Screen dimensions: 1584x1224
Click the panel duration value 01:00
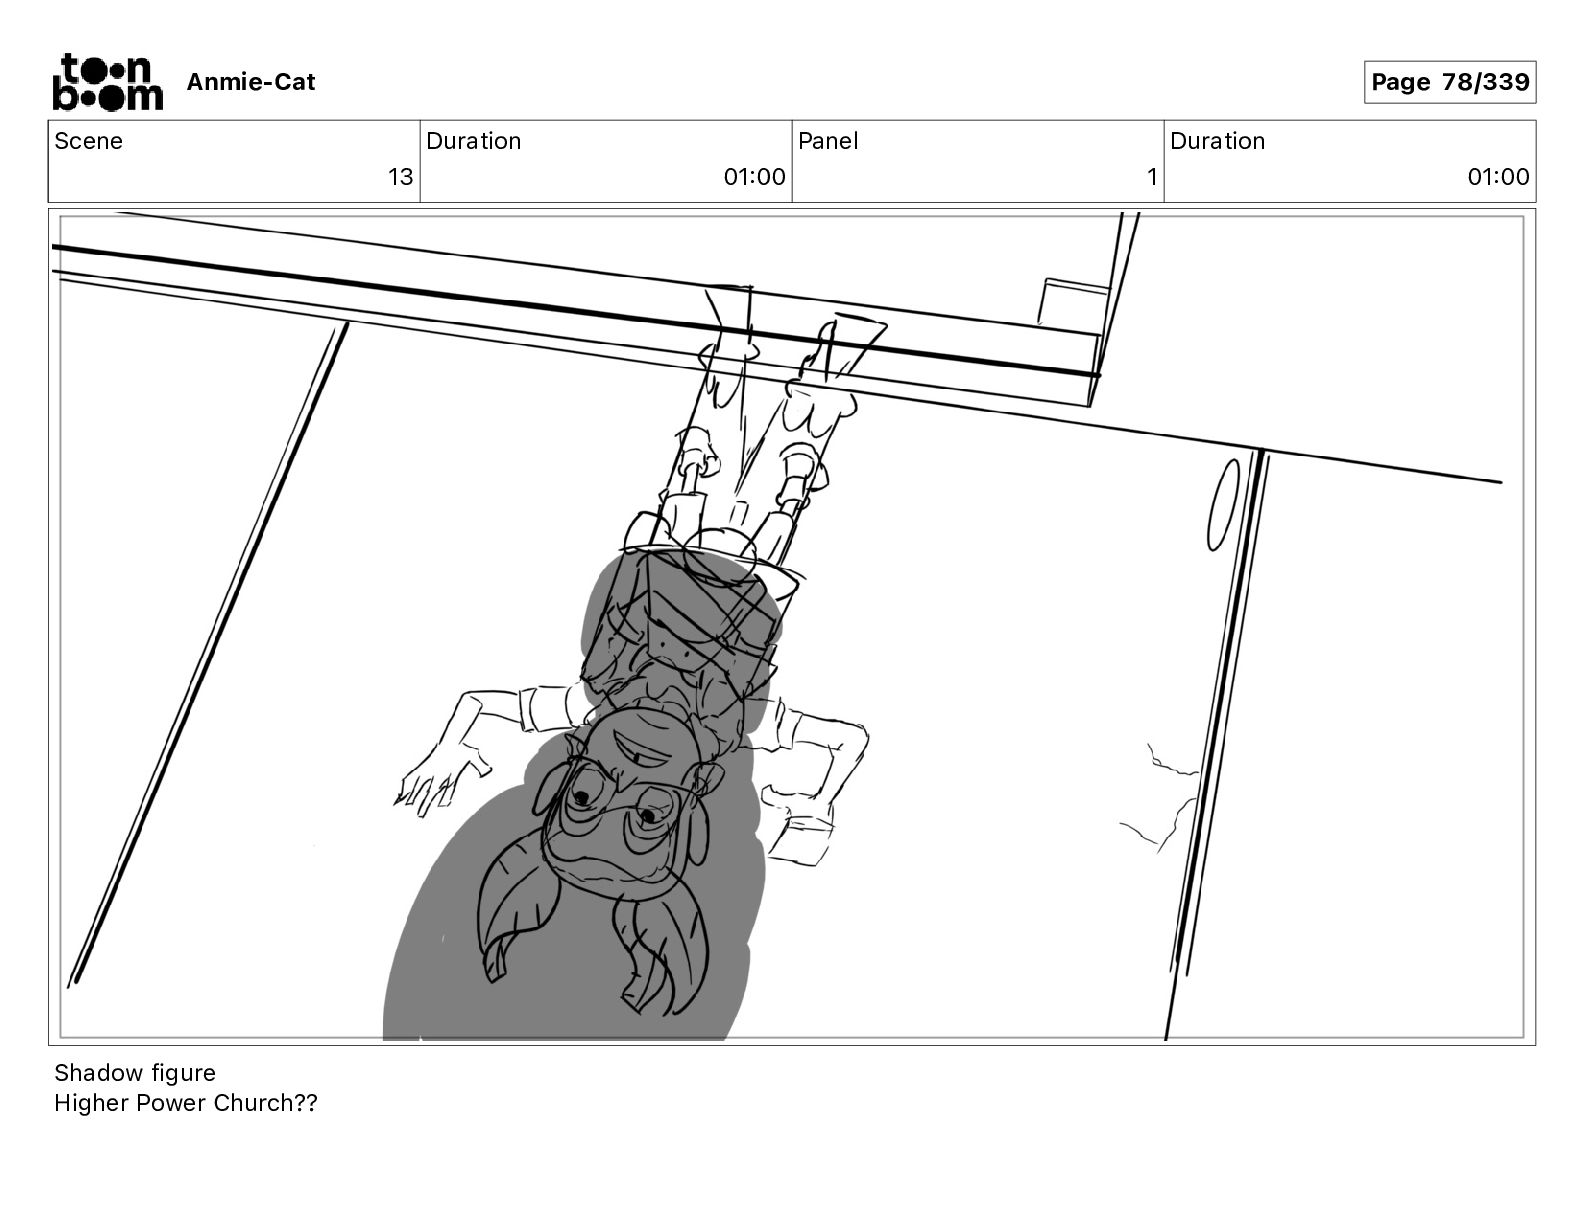point(1499,177)
